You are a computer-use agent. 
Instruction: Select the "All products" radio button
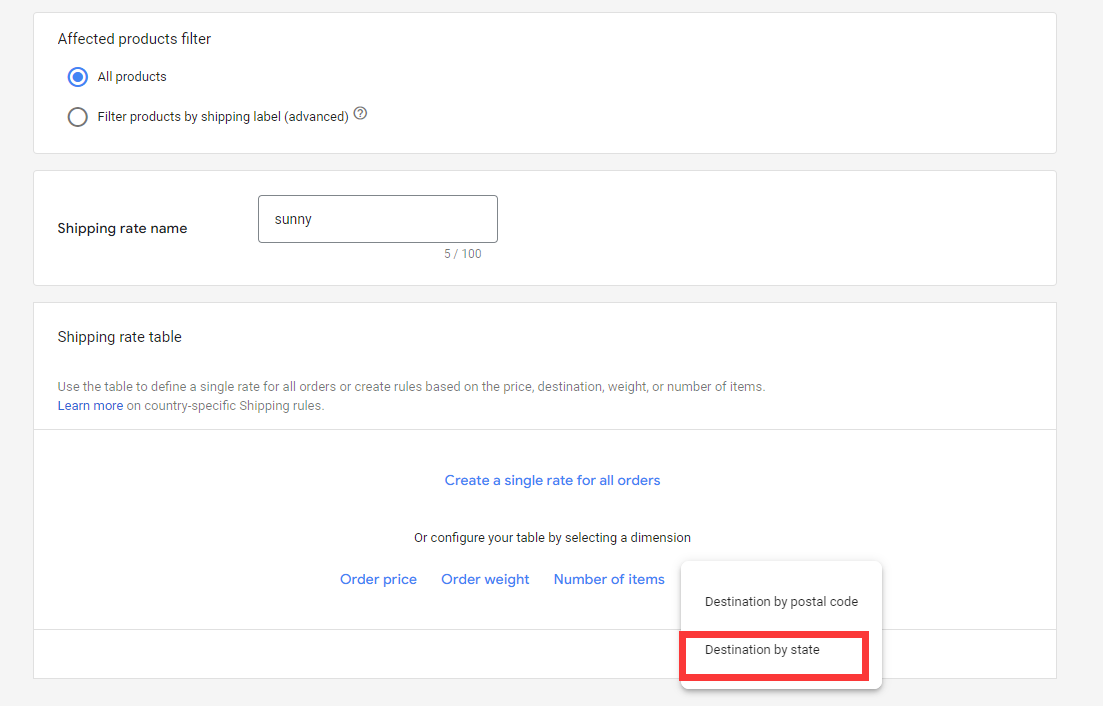point(77,77)
